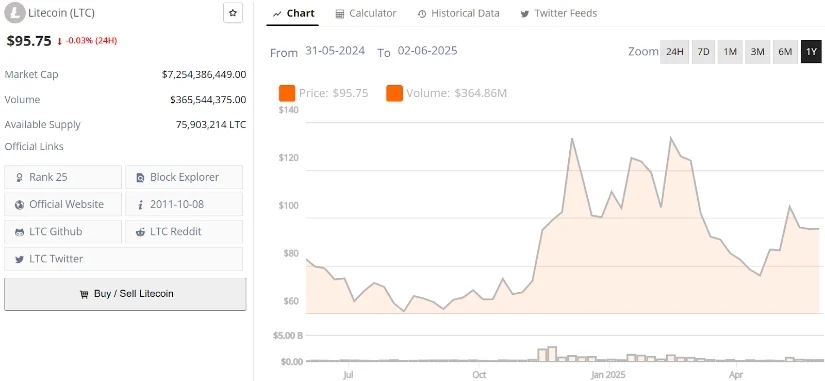This screenshot has height=381, width=825.
Task: Set chart zoom to 7D
Action: [703, 52]
